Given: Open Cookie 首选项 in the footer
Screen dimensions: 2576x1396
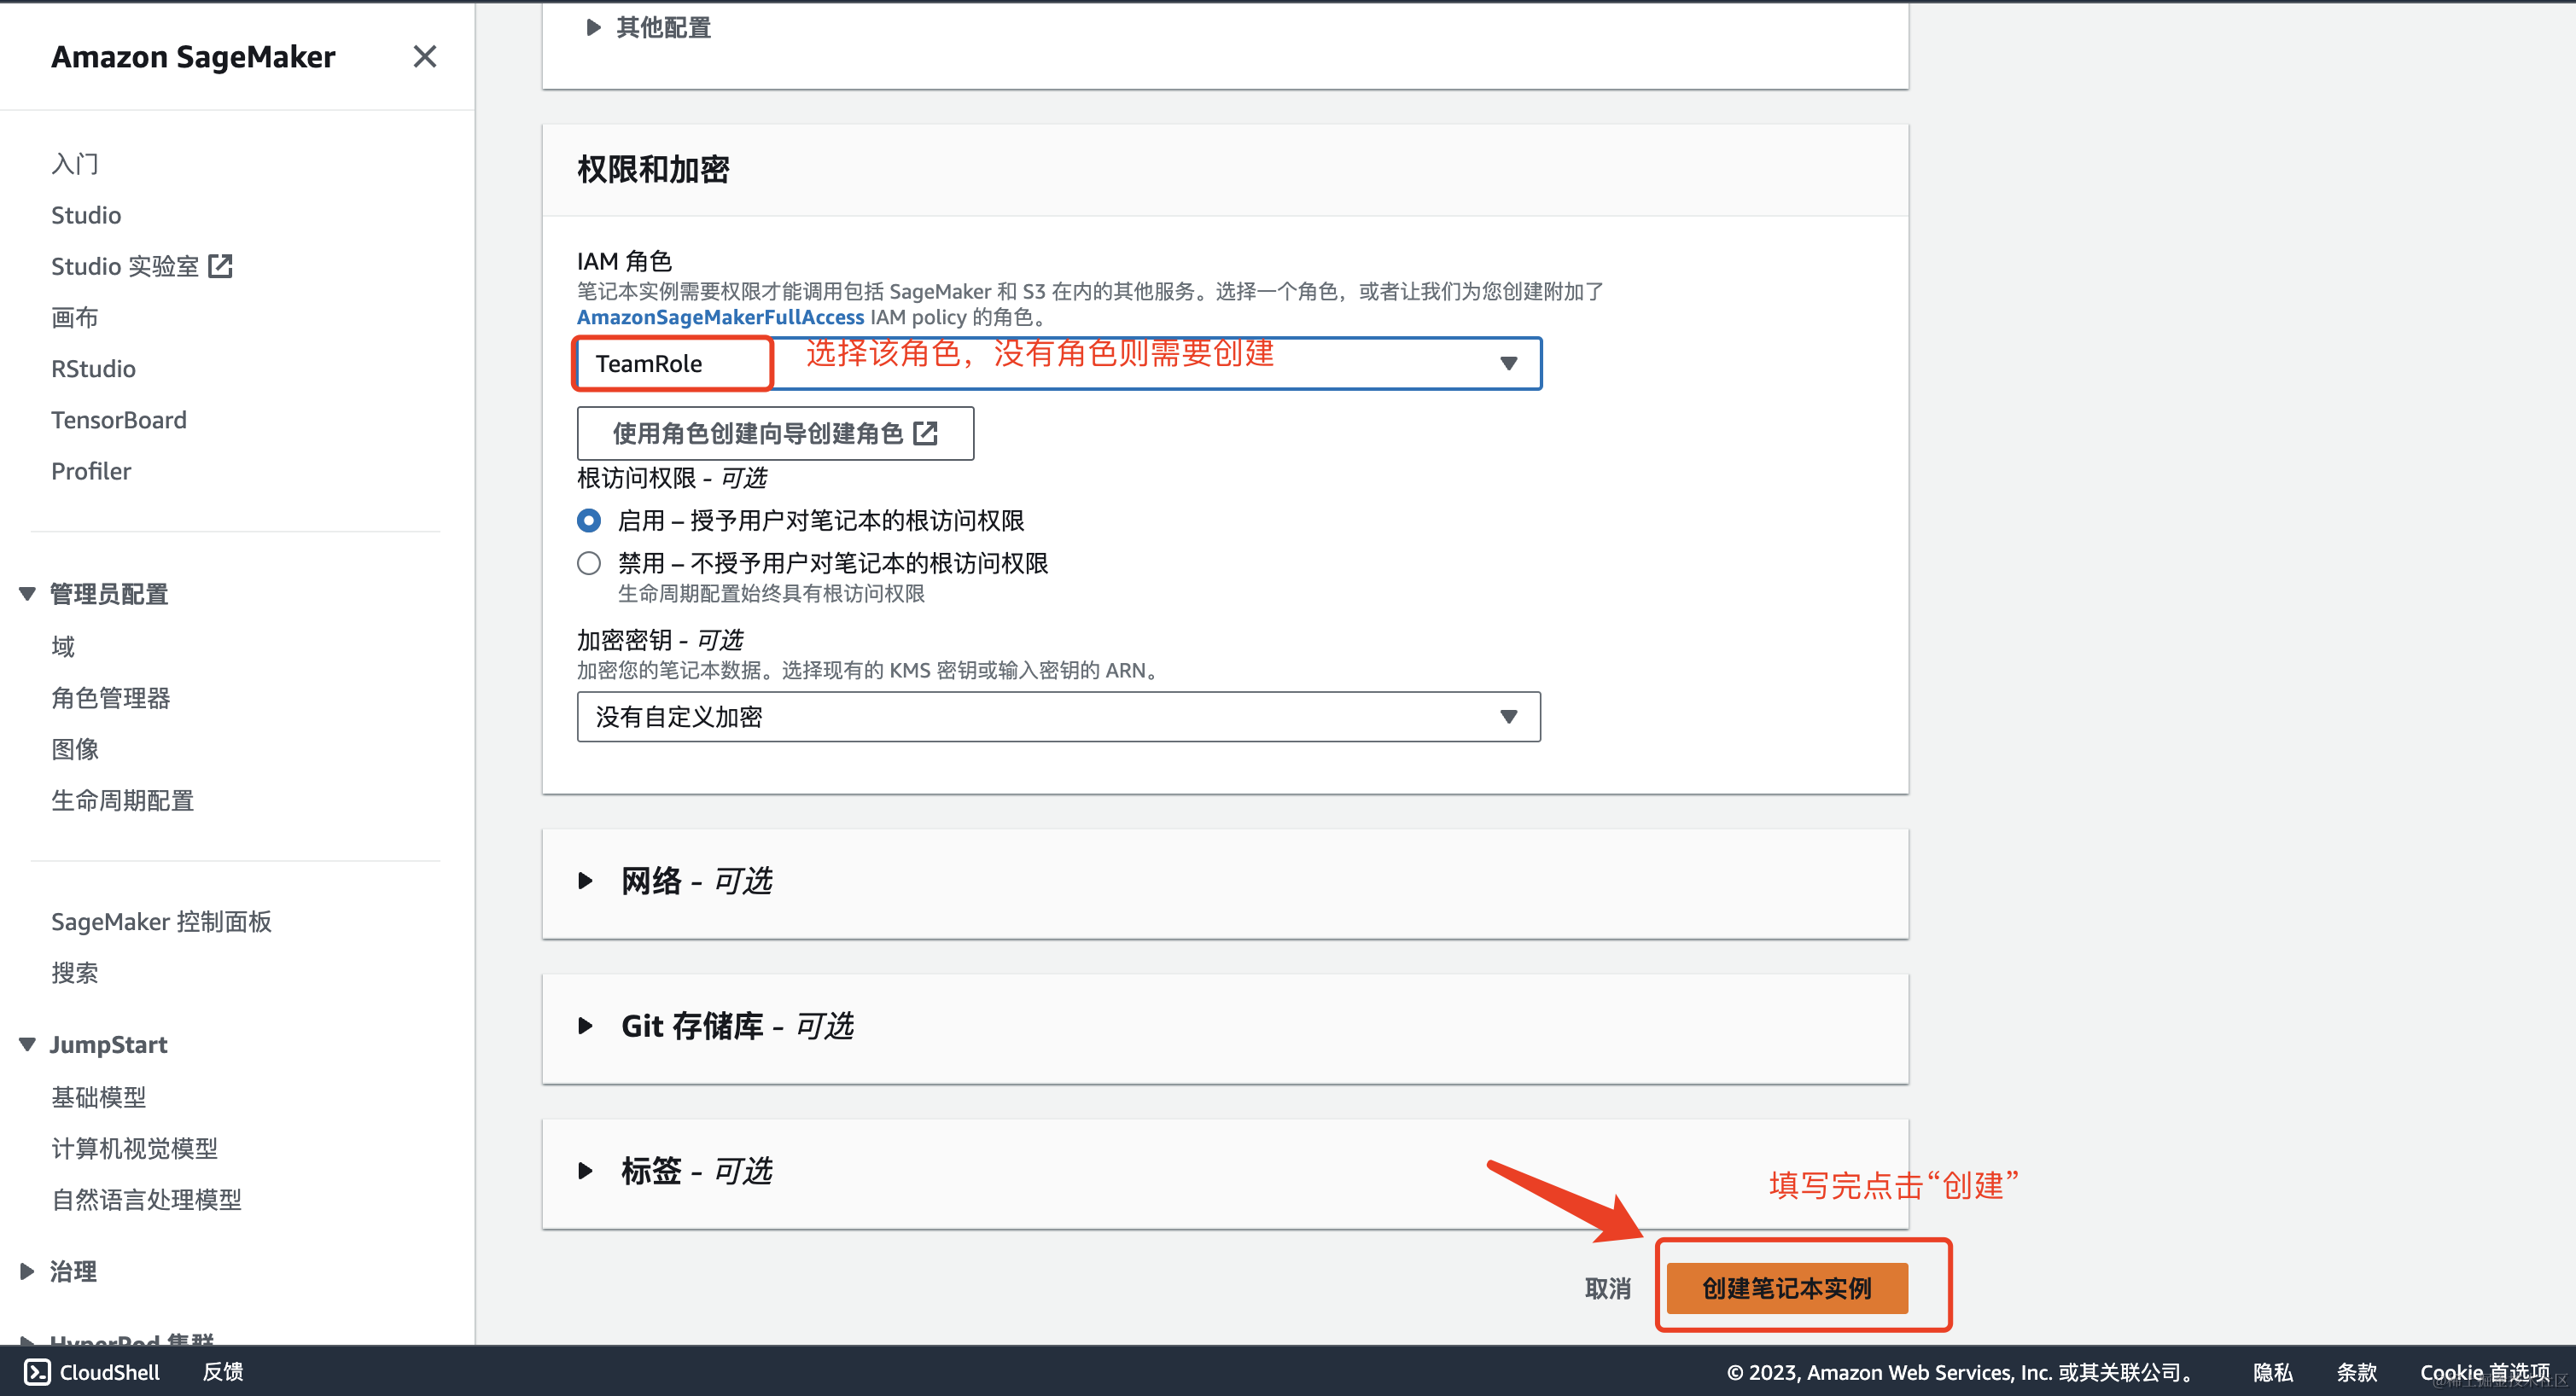Looking at the screenshot, I should [2484, 1372].
